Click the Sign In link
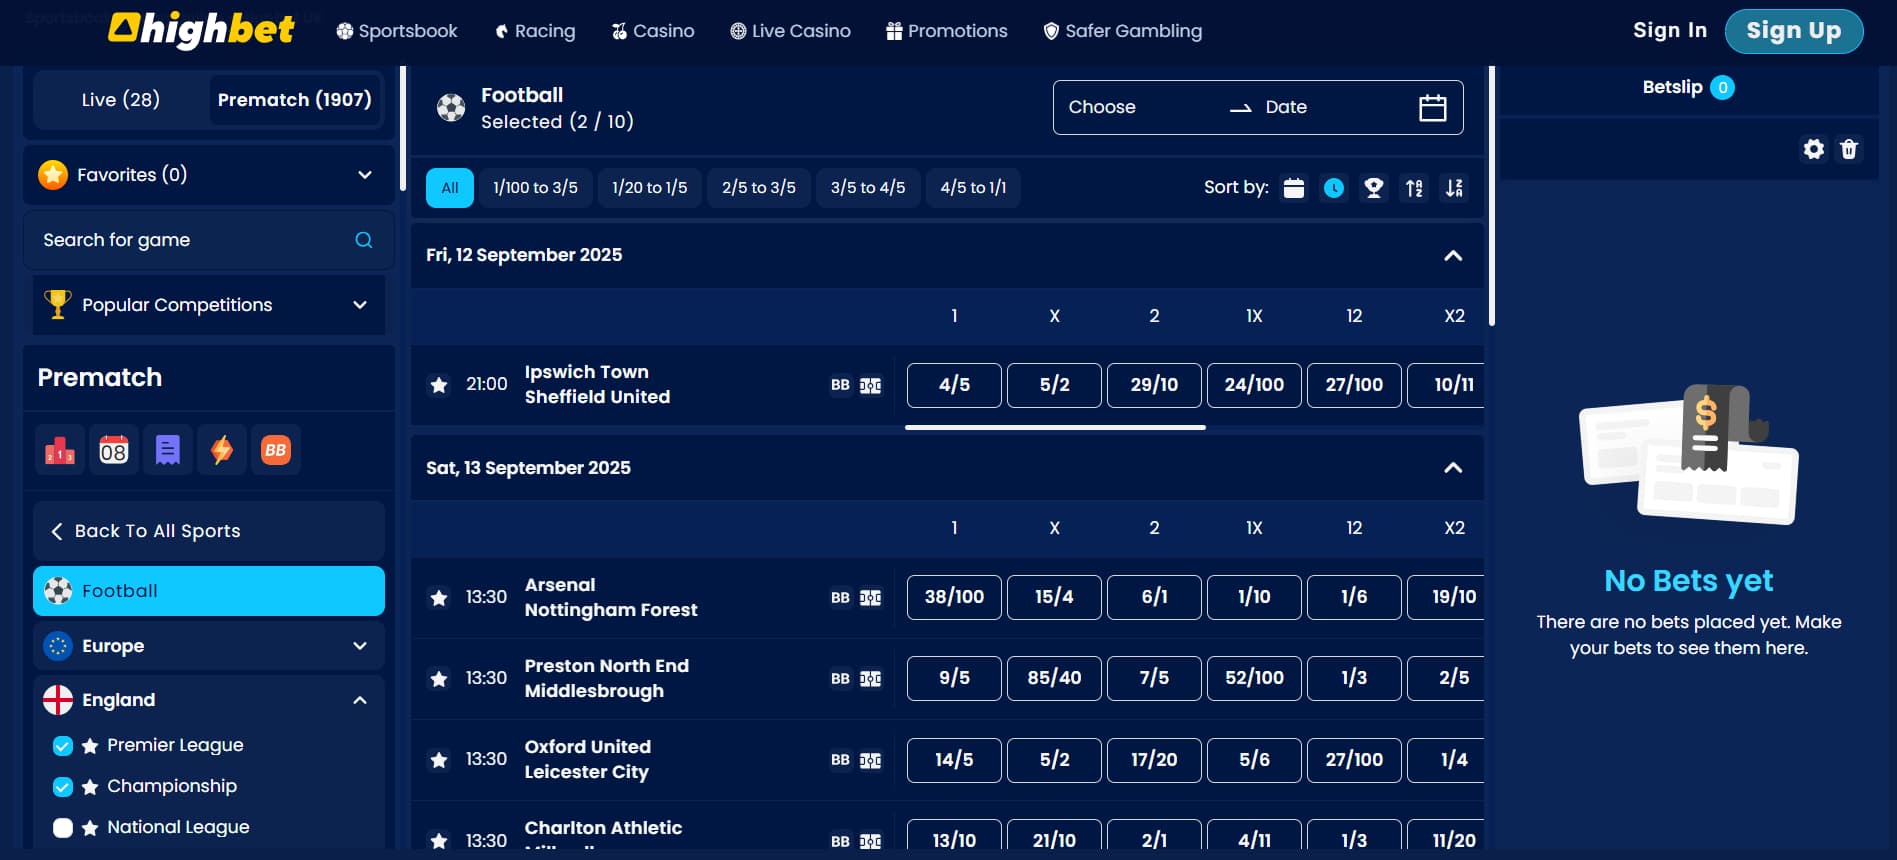 (1670, 30)
